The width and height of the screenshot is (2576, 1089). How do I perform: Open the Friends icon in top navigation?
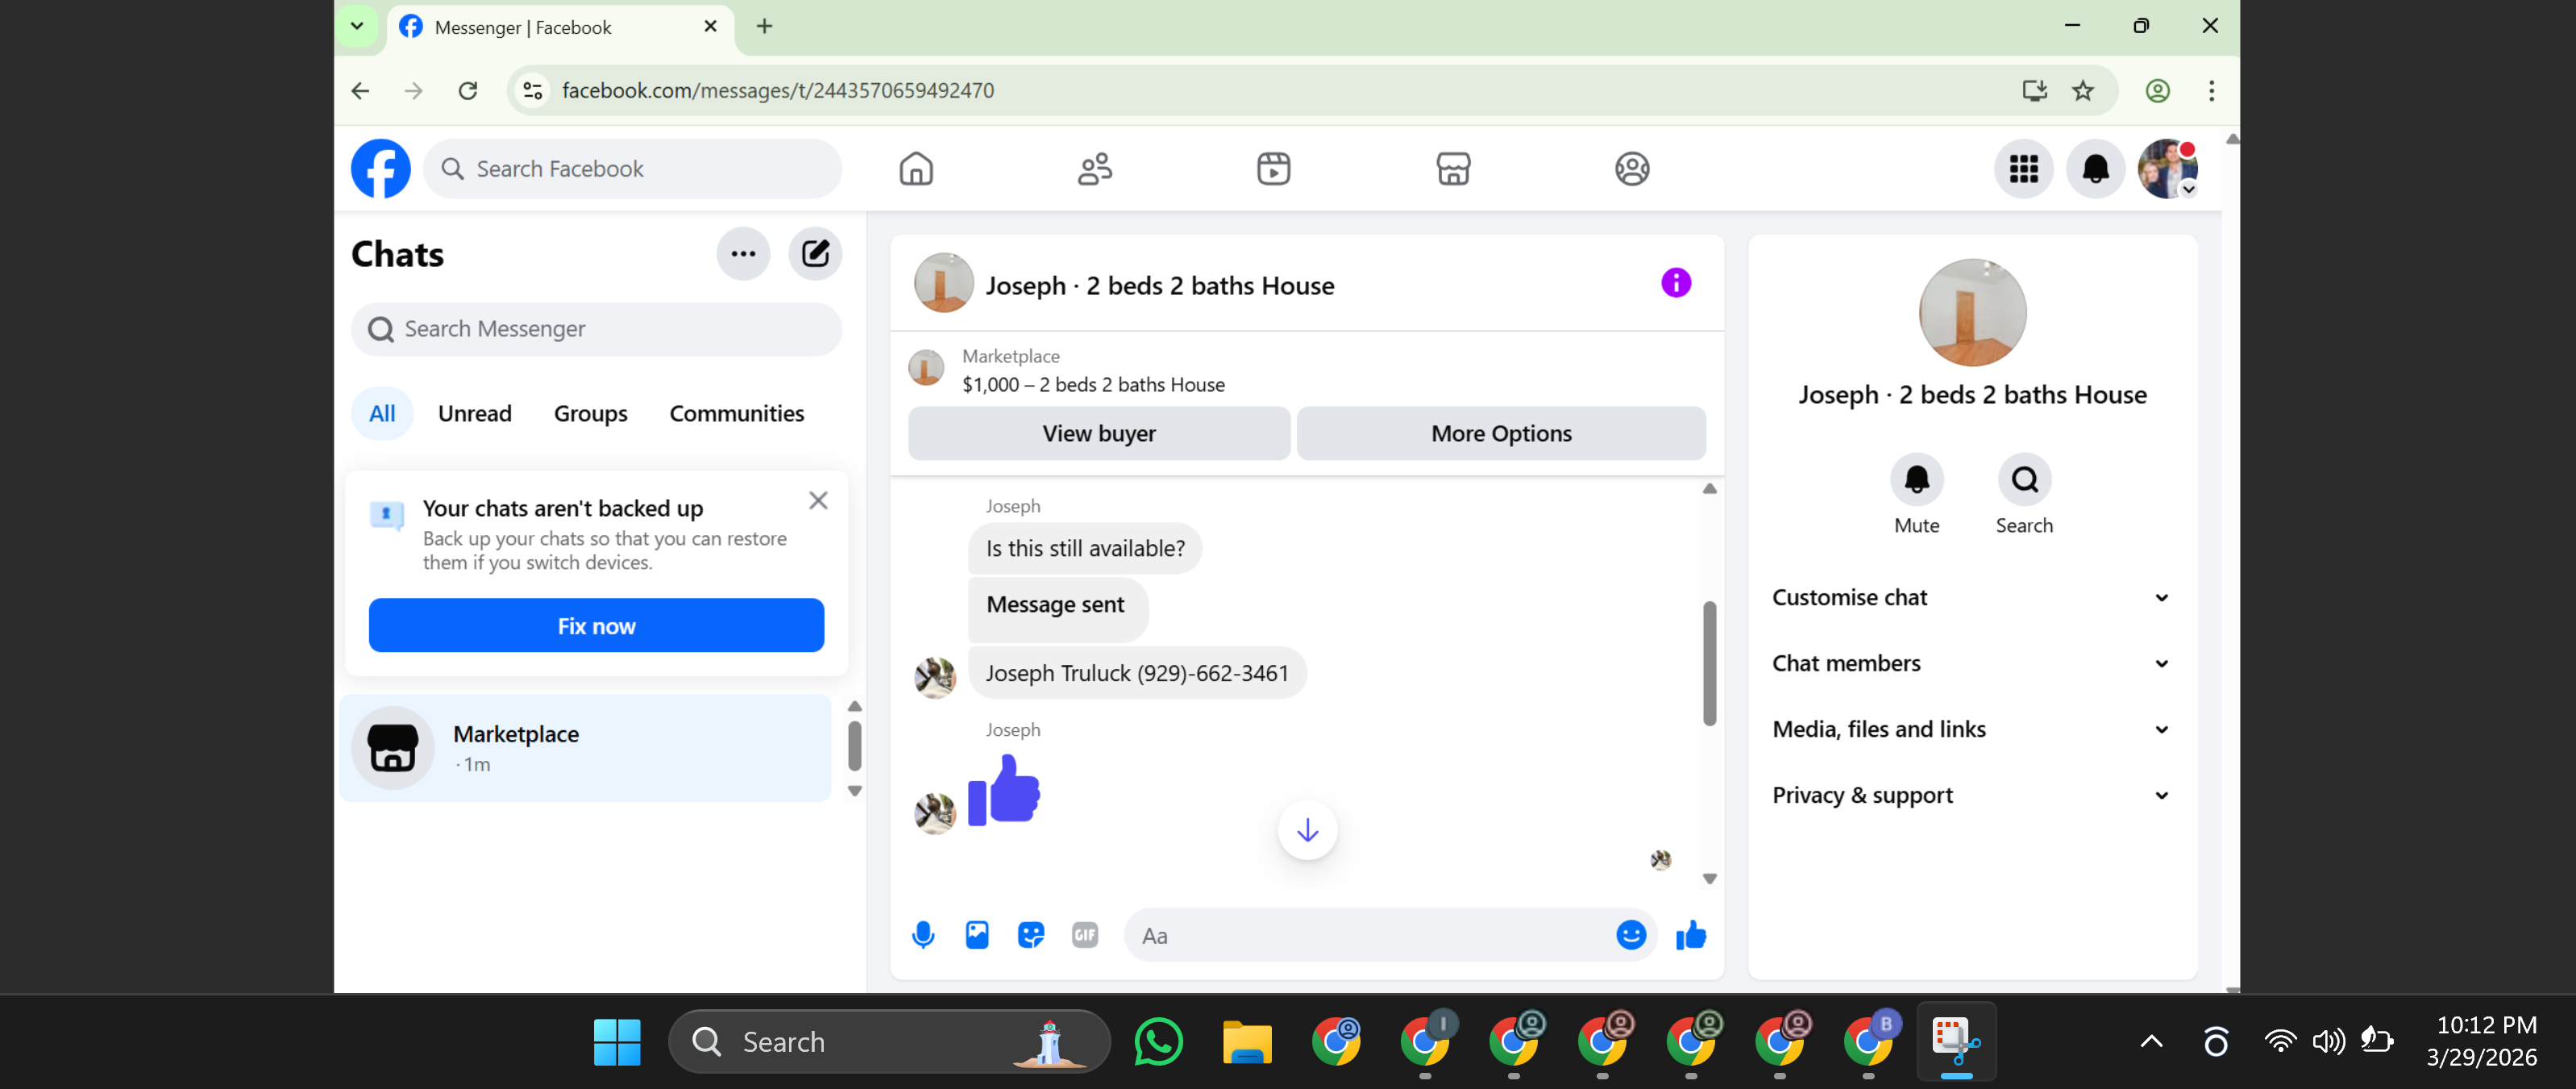click(1095, 168)
